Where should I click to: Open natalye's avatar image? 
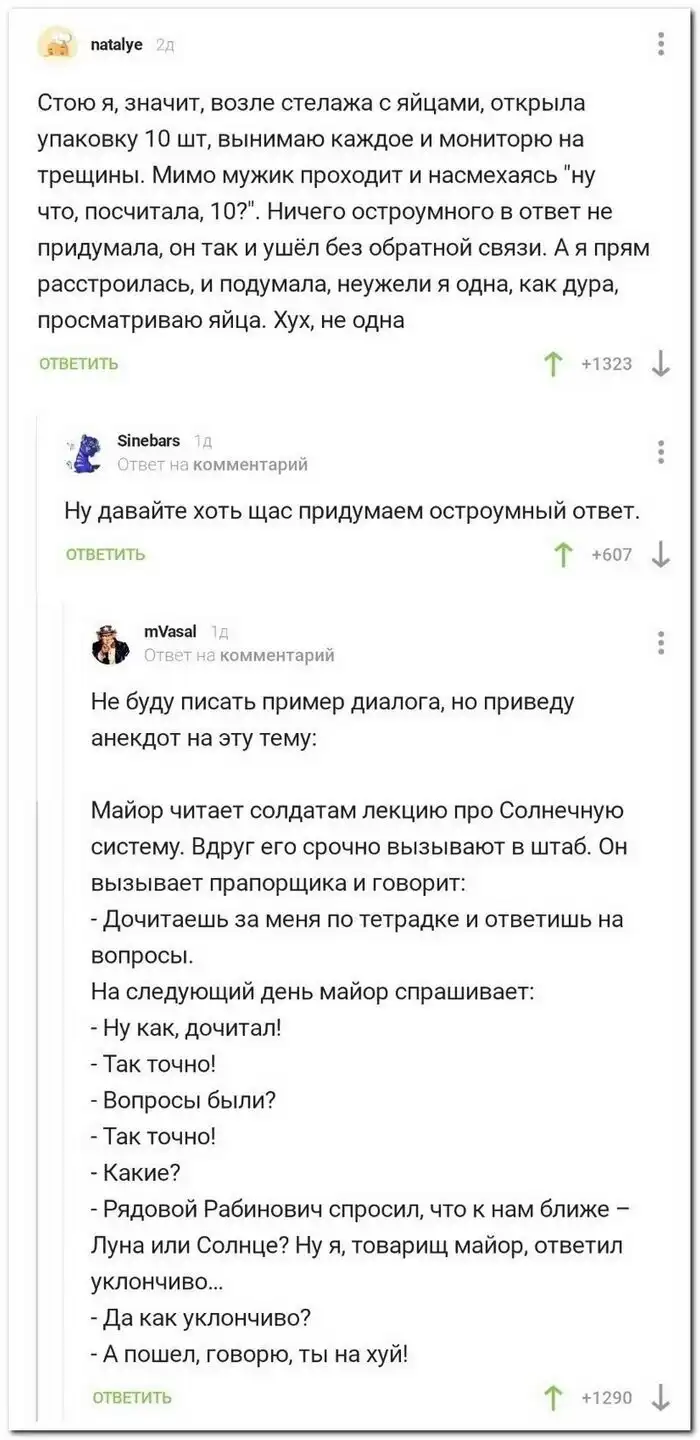(x=60, y=46)
